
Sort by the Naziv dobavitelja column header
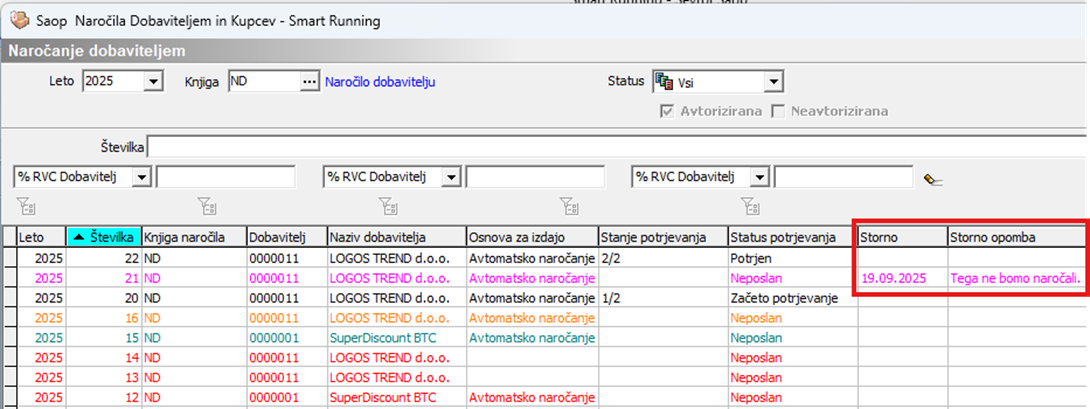pyautogui.click(x=396, y=236)
